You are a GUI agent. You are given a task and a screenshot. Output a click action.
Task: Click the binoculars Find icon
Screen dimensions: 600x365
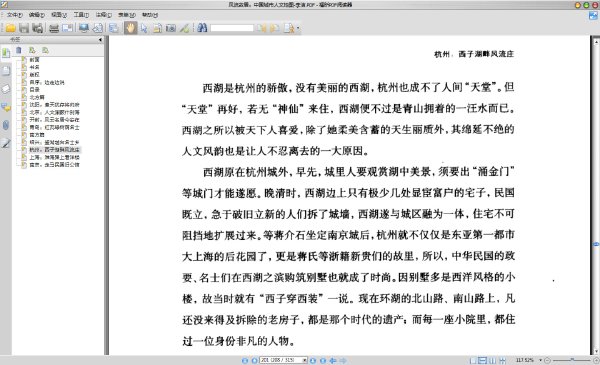pyautogui.click(x=202, y=28)
